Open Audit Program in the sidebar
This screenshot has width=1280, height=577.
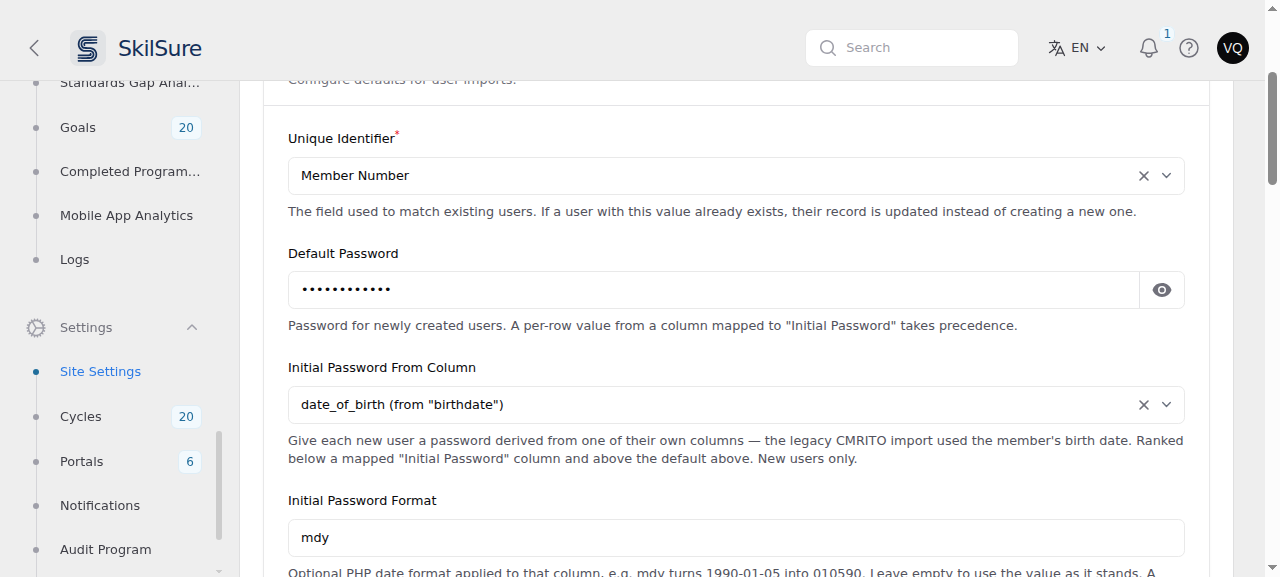tap(105, 550)
